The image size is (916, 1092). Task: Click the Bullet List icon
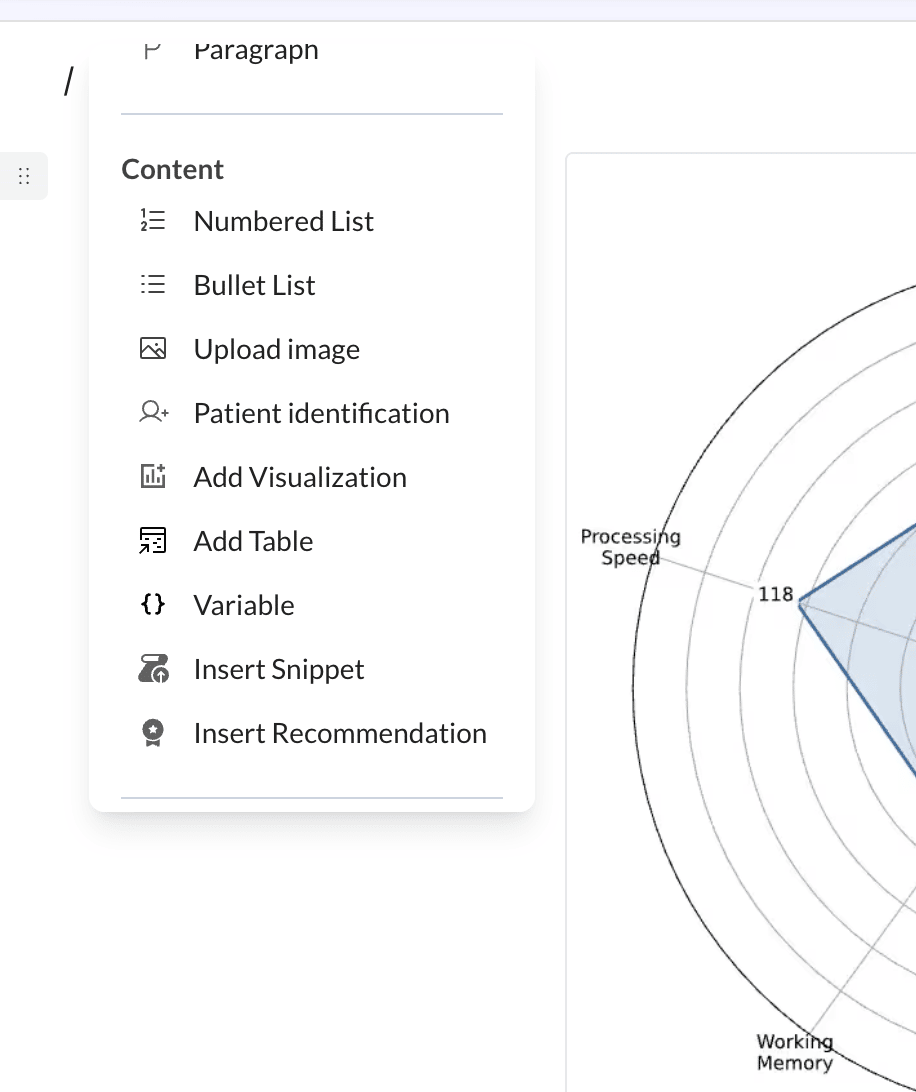[x=153, y=284]
